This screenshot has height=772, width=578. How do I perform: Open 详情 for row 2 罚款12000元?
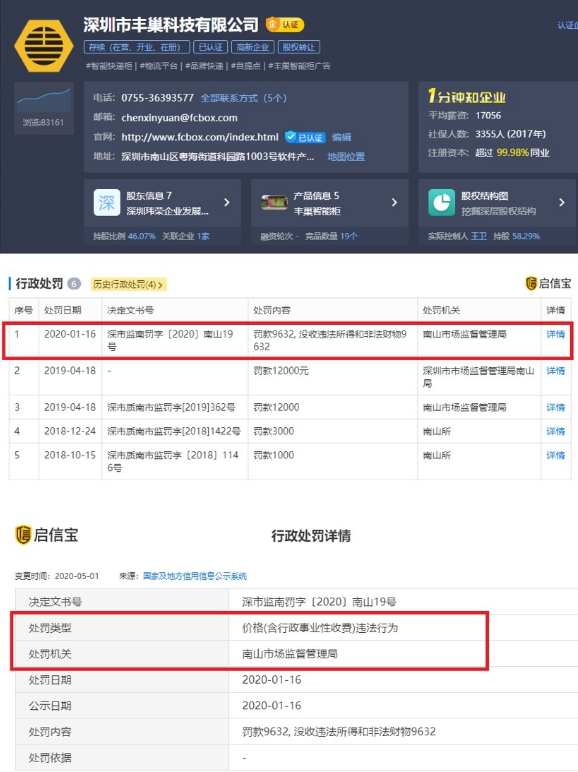coord(555,371)
